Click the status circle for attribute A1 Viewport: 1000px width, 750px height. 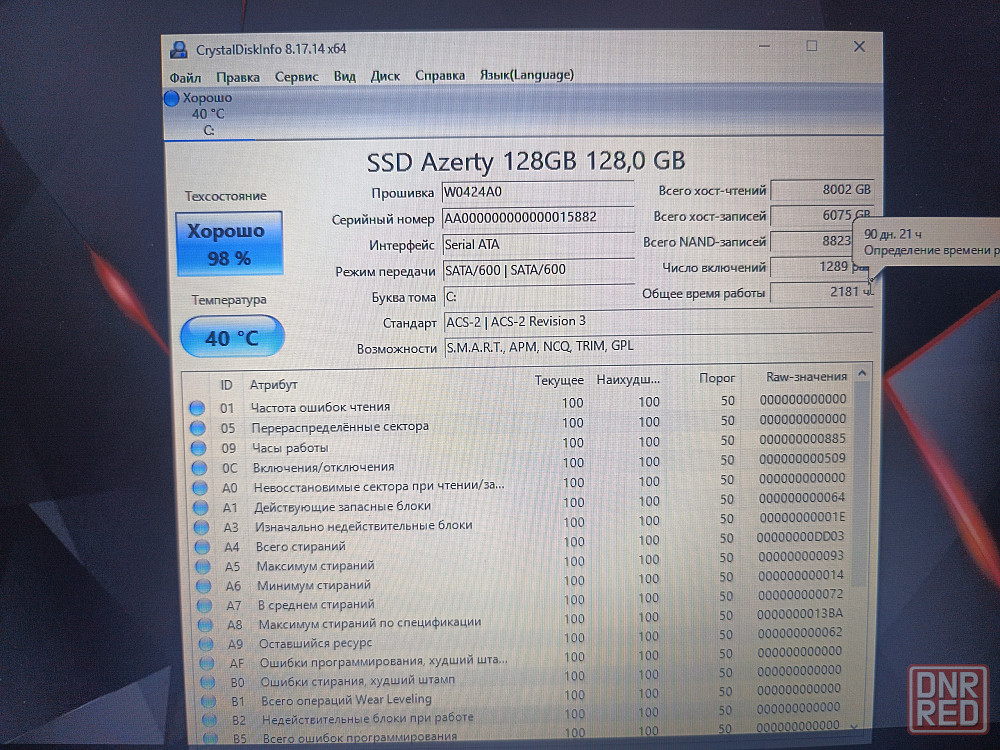click(200, 508)
